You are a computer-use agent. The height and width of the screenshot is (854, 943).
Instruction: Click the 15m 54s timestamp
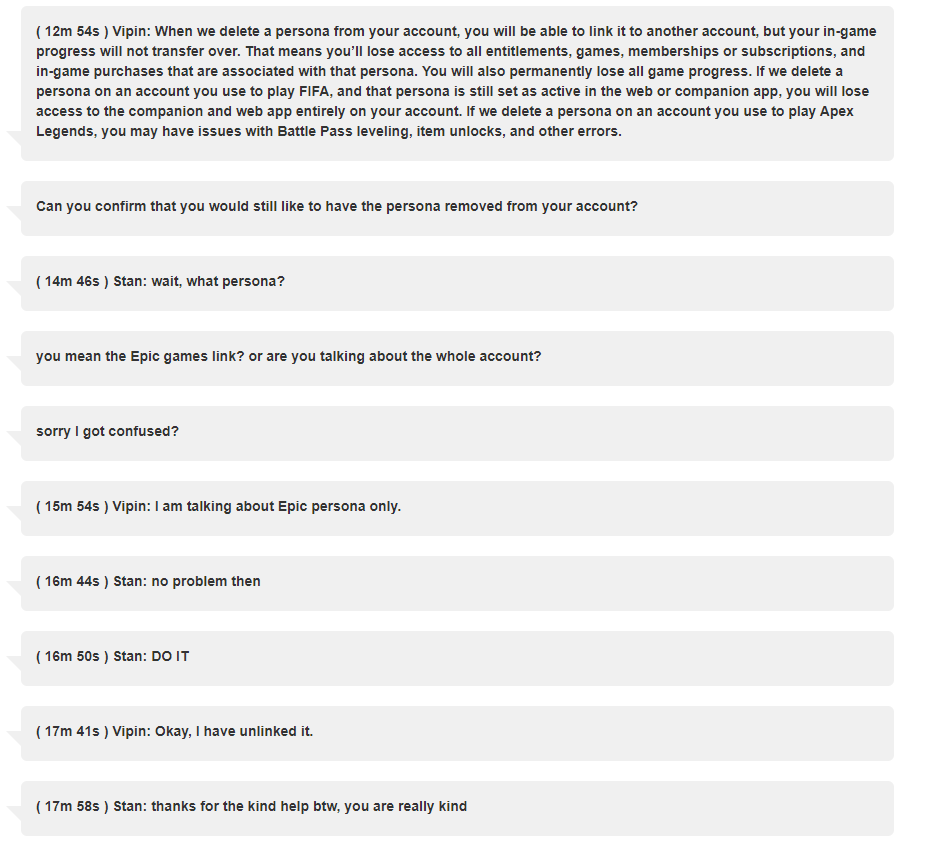tap(72, 506)
